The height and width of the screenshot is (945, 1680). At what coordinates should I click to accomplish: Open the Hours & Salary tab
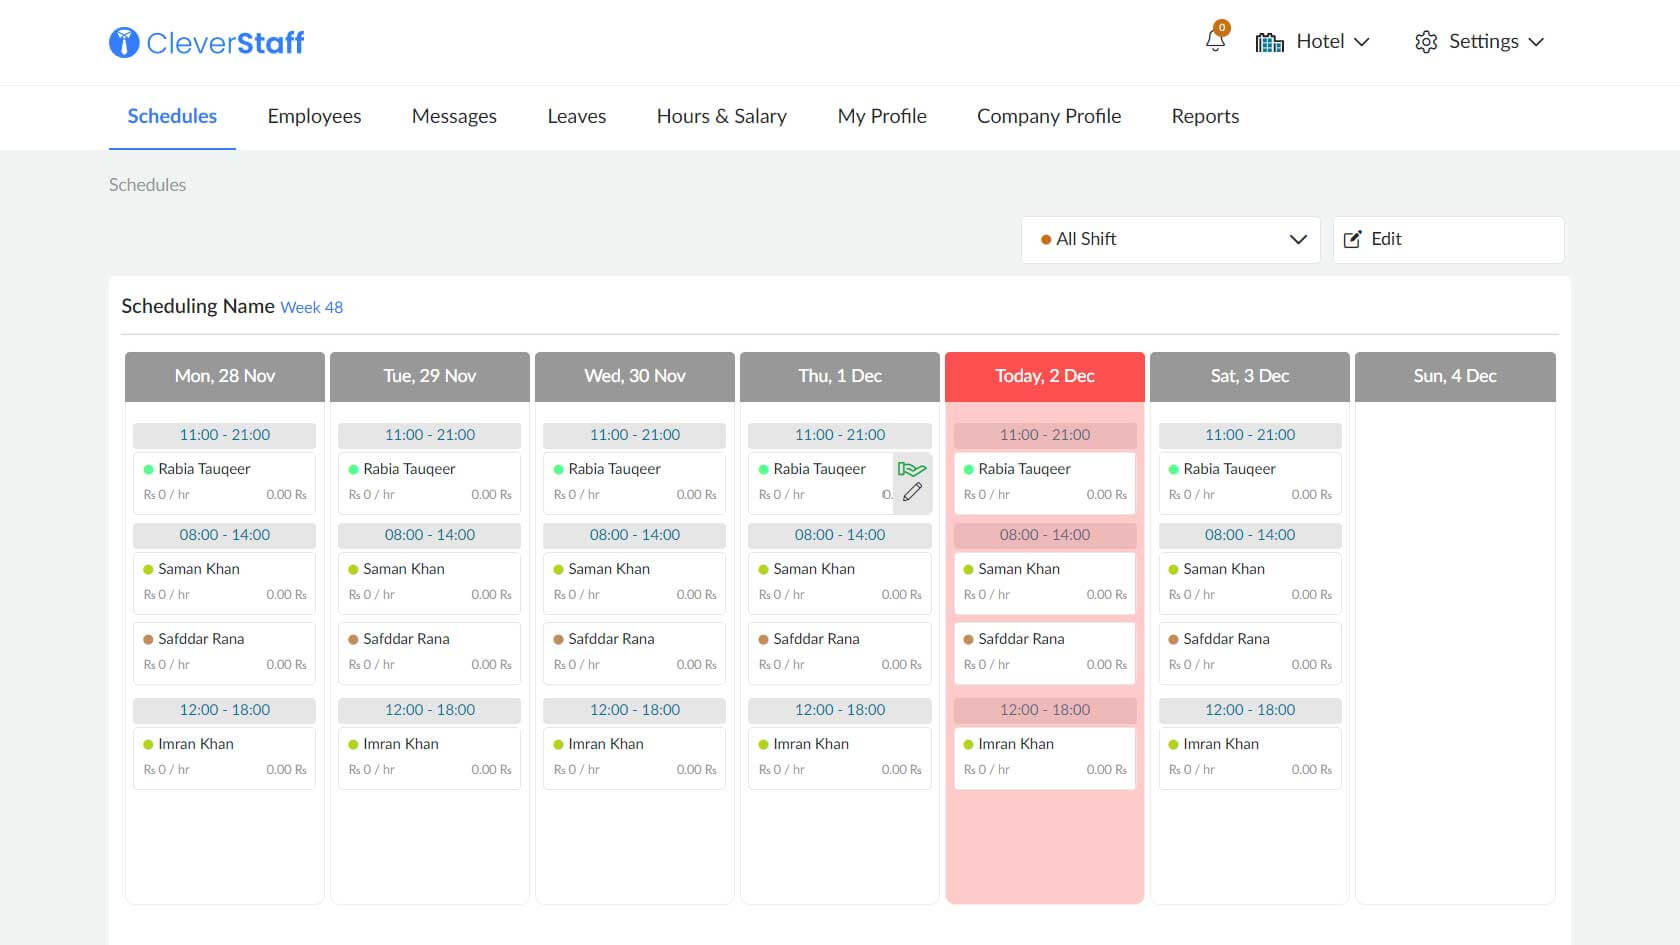(721, 116)
